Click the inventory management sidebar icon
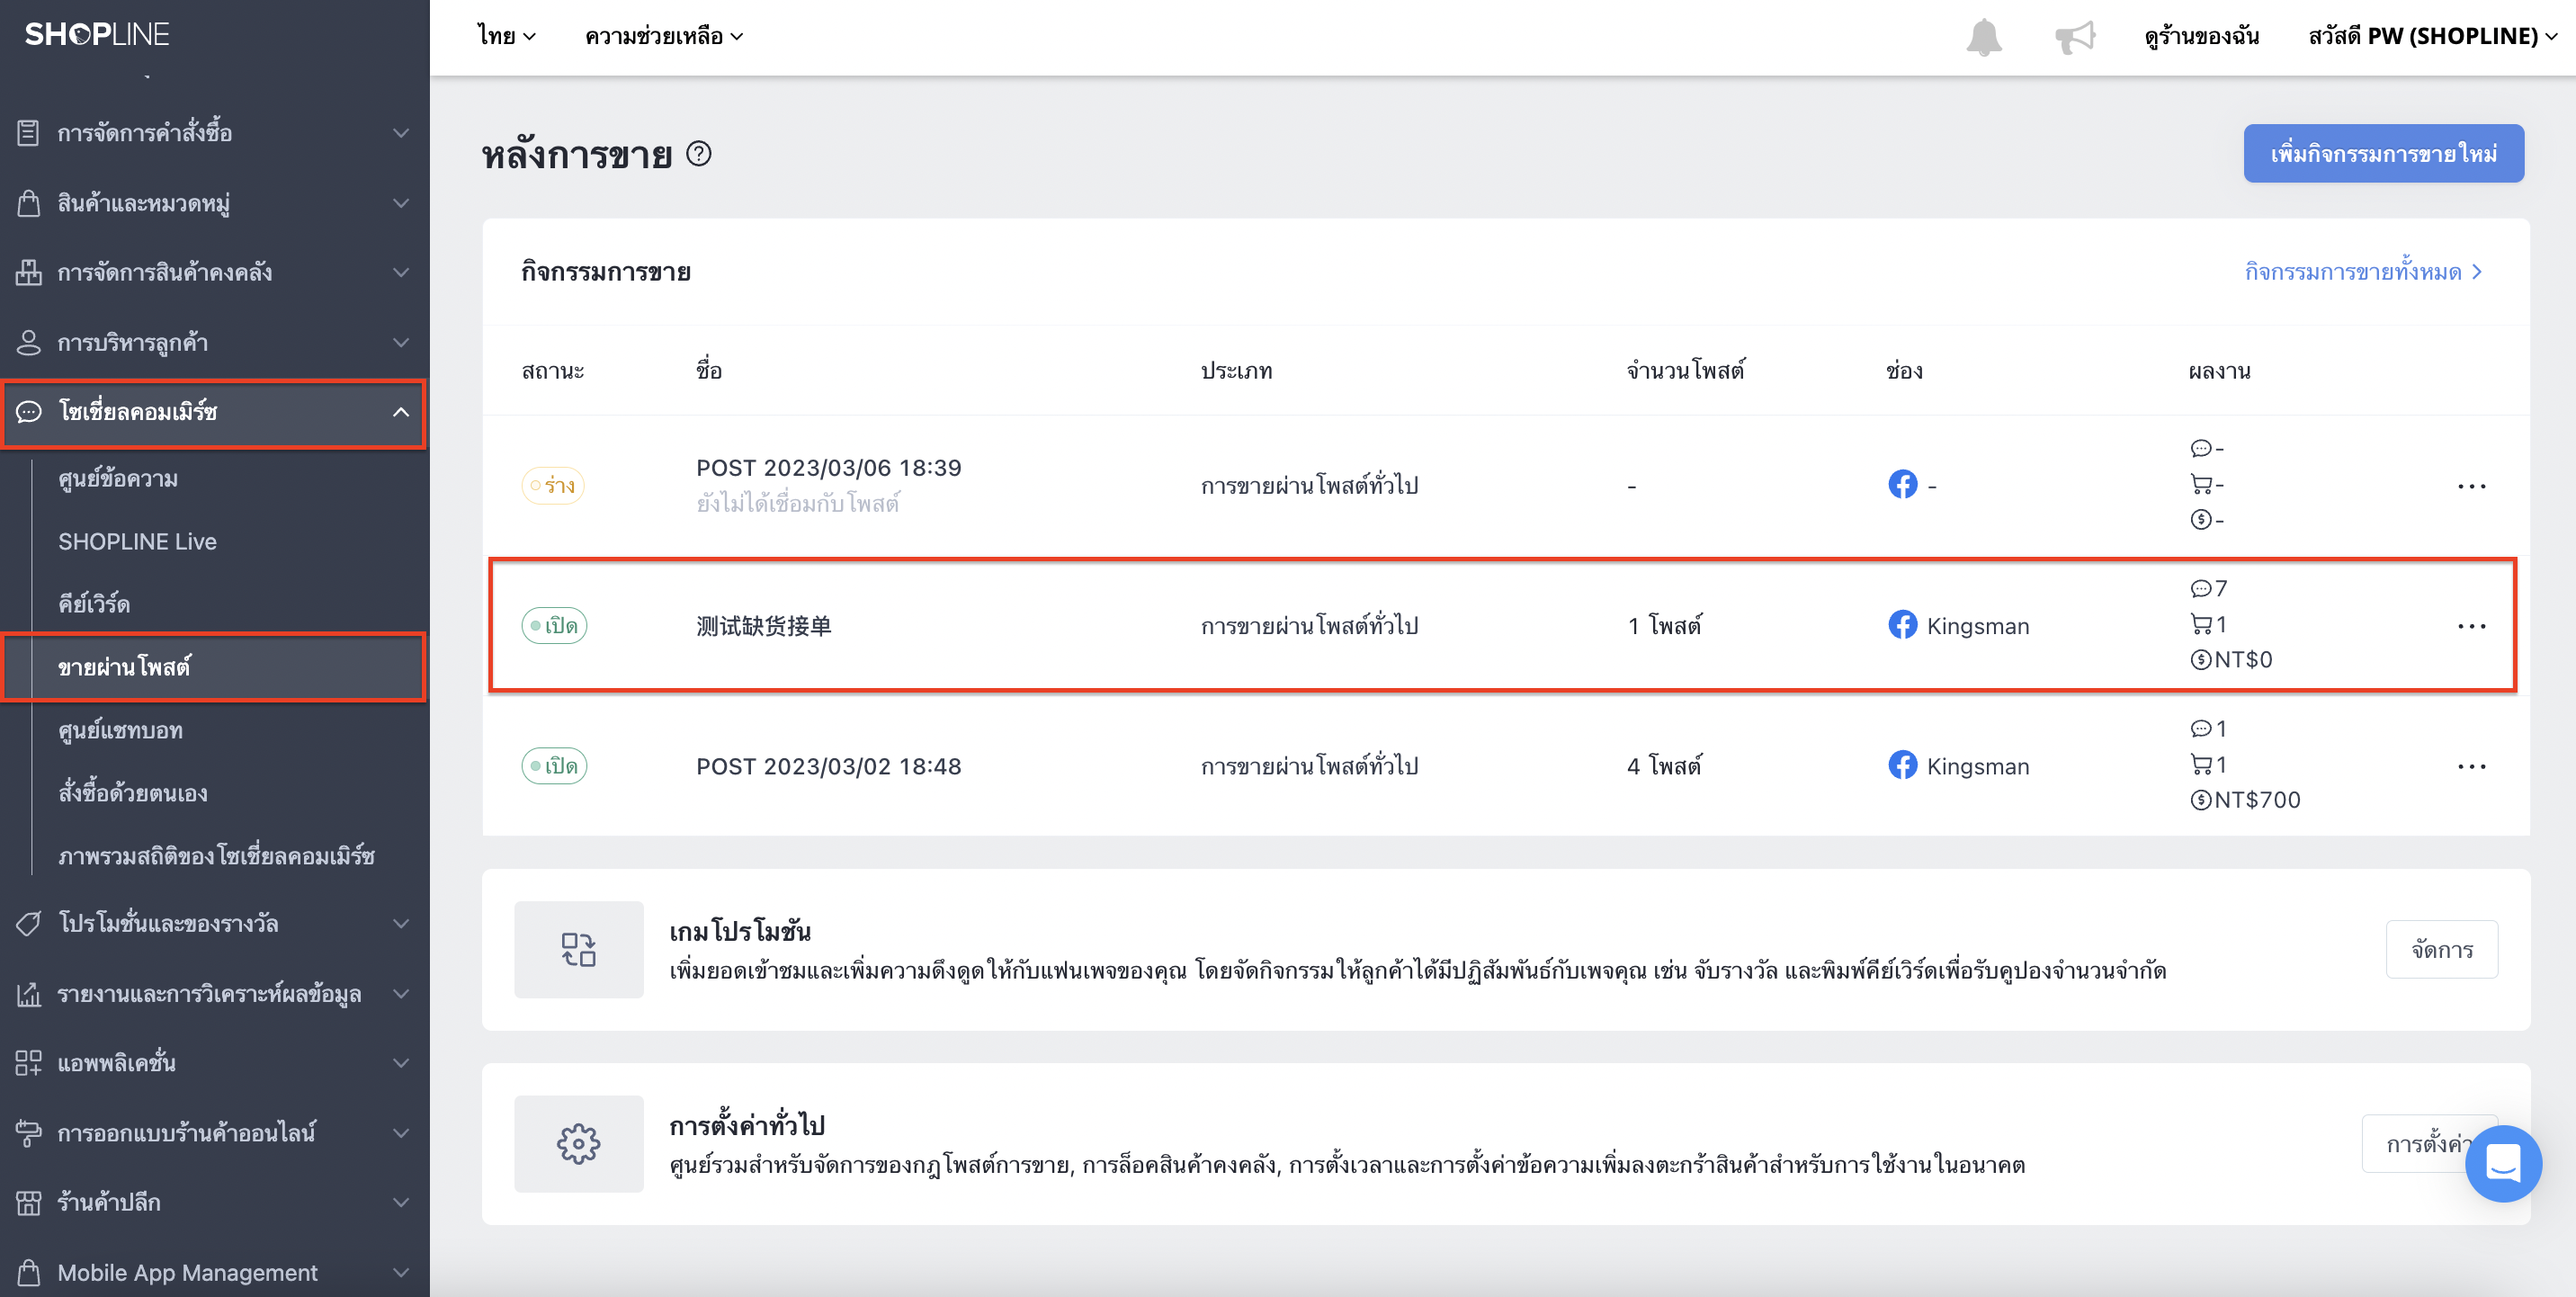This screenshot has width=2576, height=1297. point(29,272)
